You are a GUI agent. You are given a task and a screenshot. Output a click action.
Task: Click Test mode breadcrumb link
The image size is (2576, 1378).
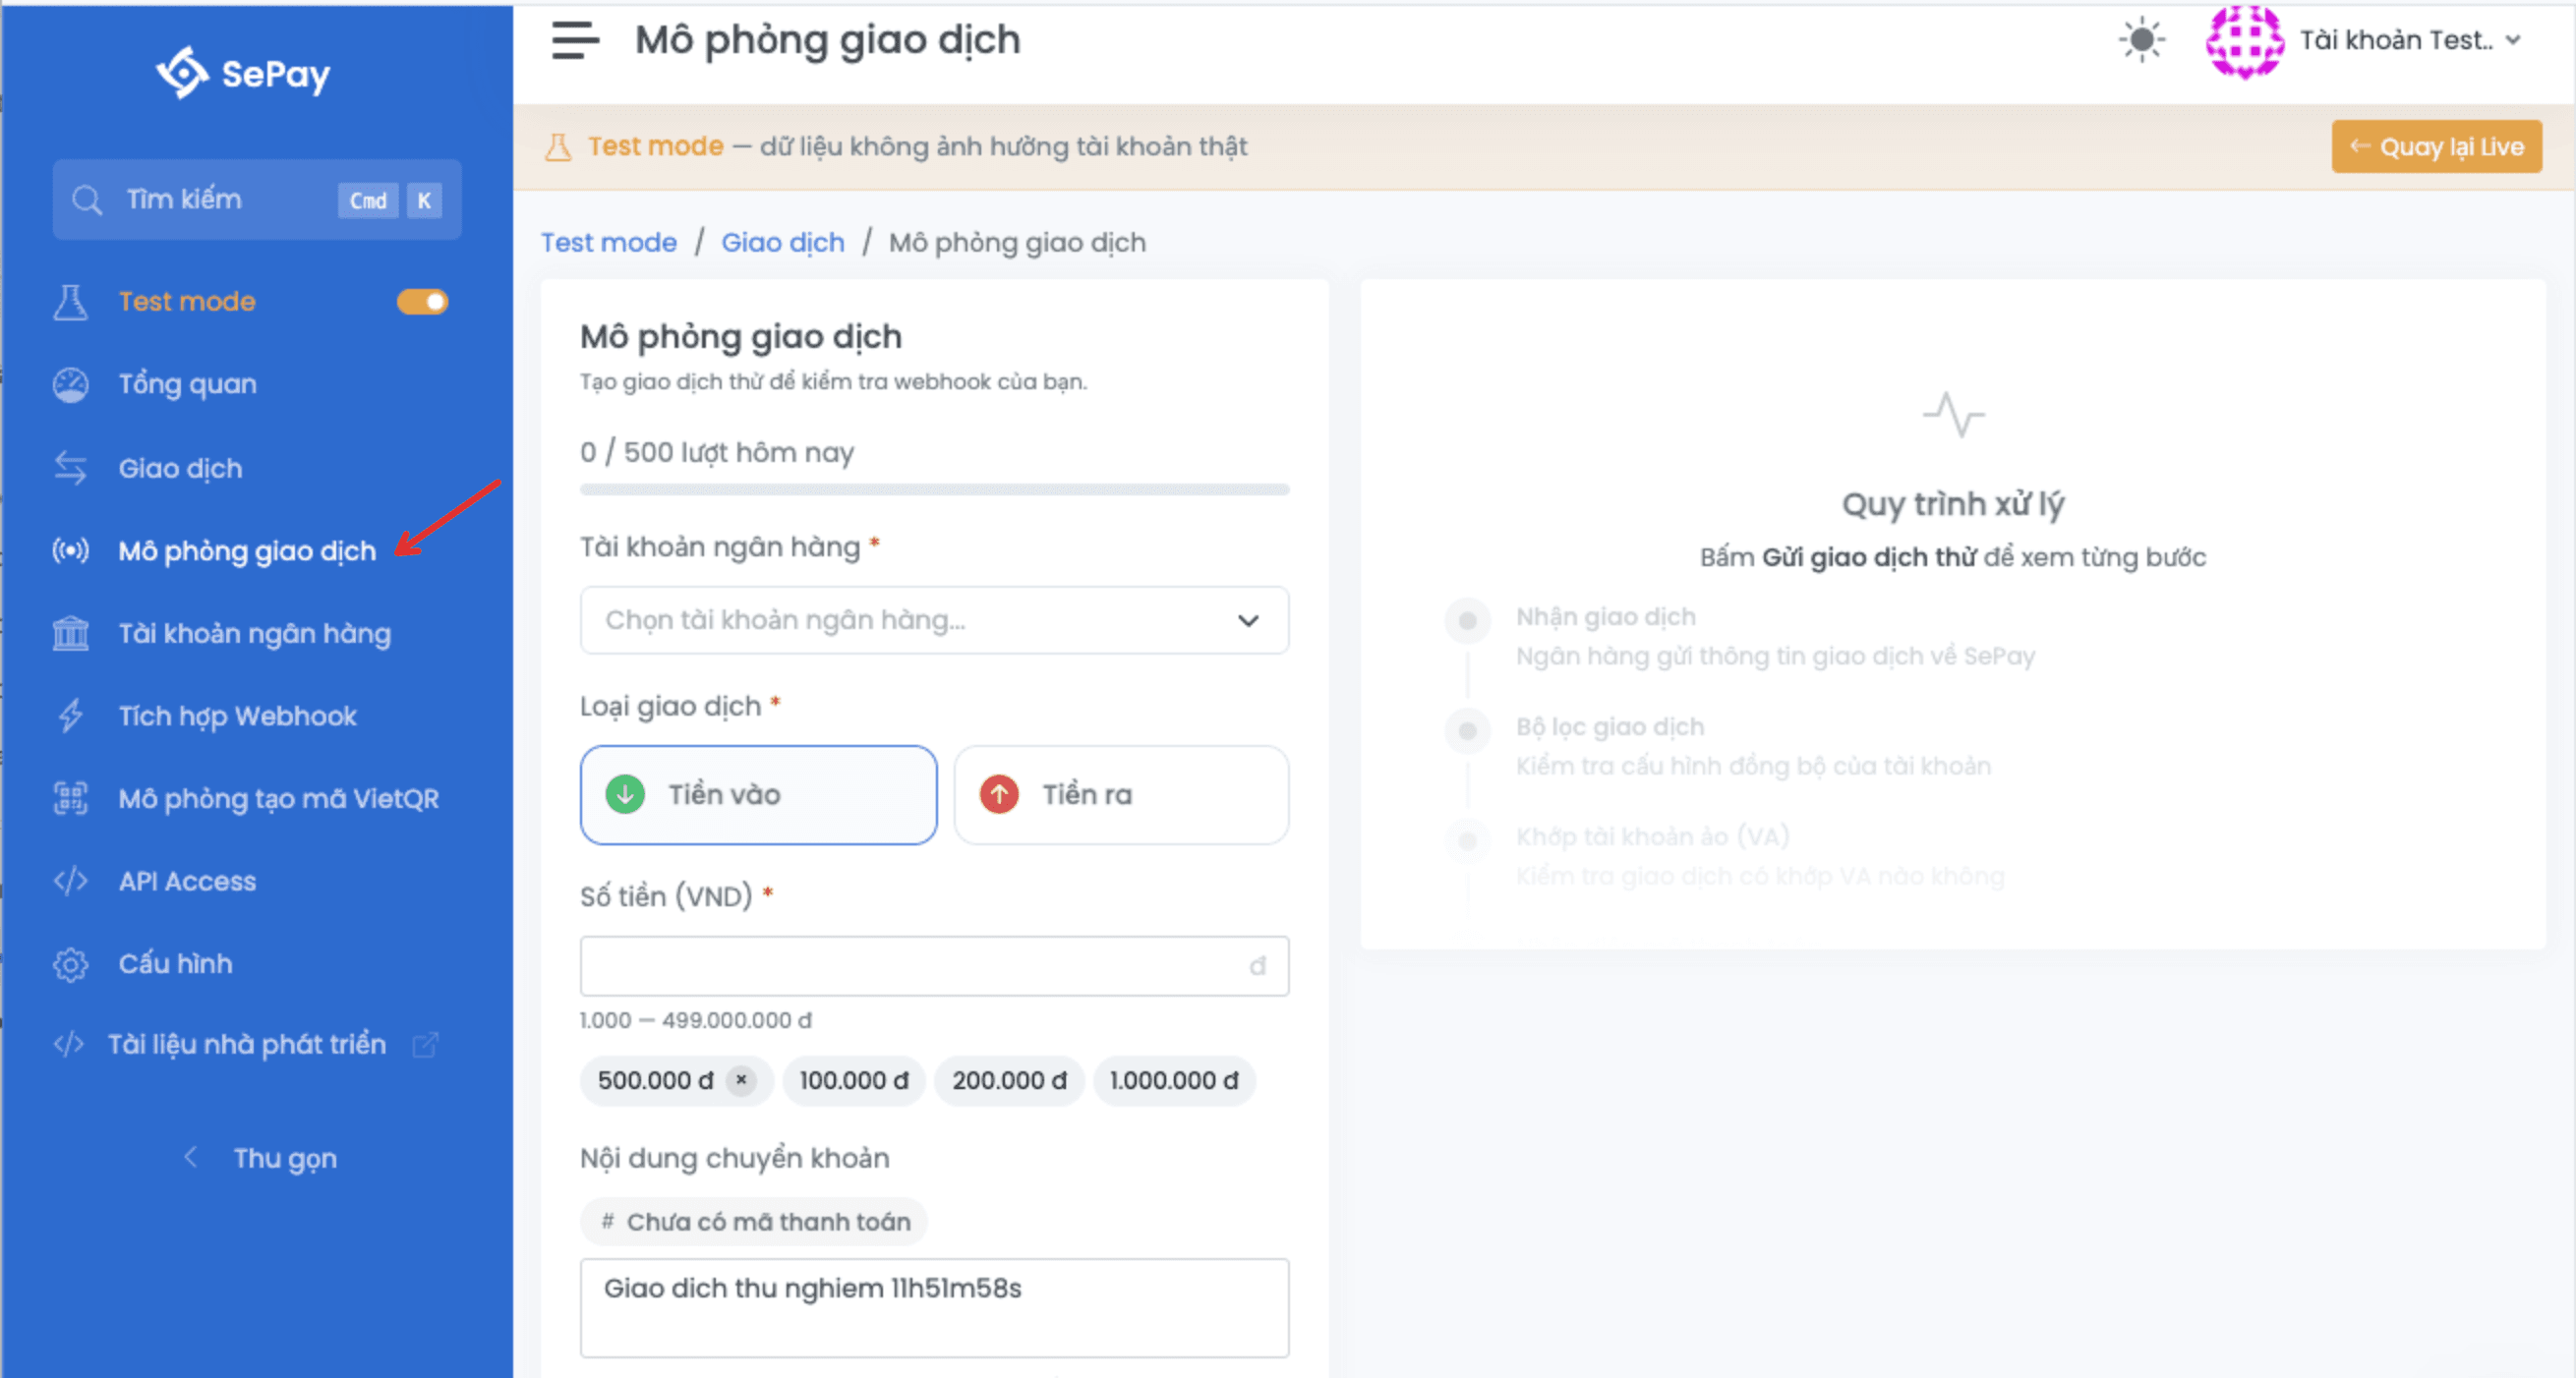pyautogui.click(x=609, y=243)
